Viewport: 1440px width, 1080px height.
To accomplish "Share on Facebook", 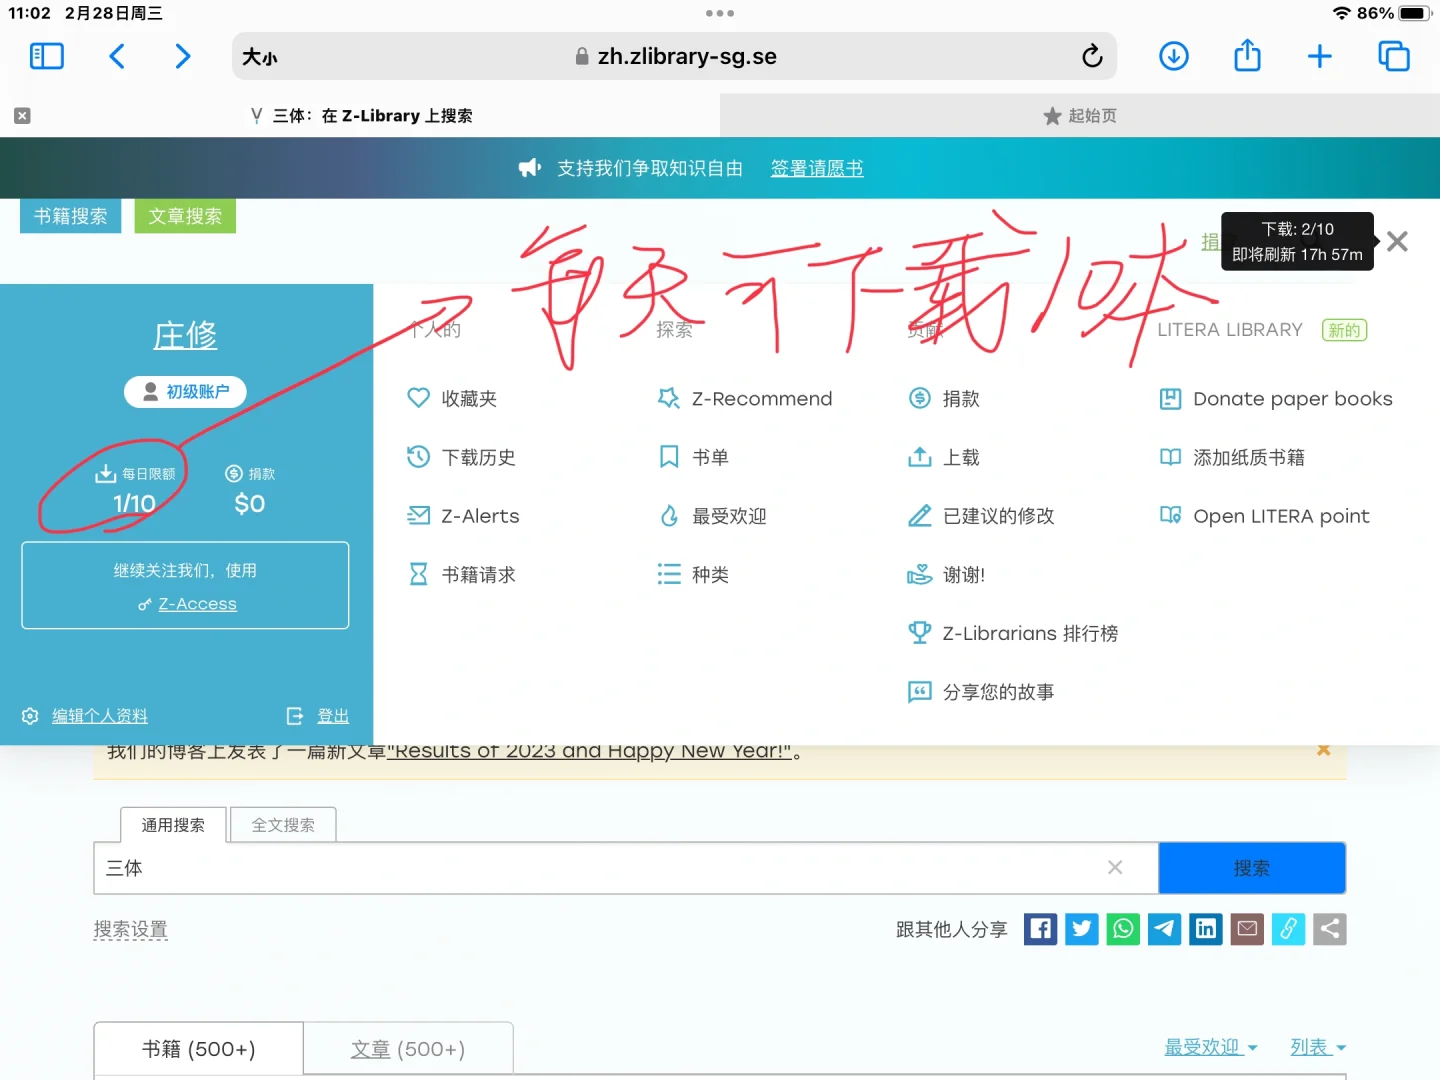I will tap(1040, 929).
